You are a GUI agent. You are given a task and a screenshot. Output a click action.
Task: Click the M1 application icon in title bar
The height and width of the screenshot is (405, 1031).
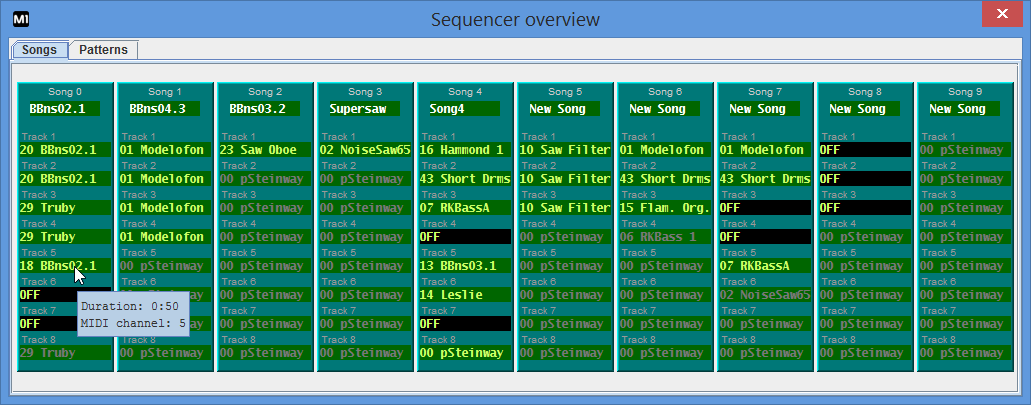(x=21, y=19)
